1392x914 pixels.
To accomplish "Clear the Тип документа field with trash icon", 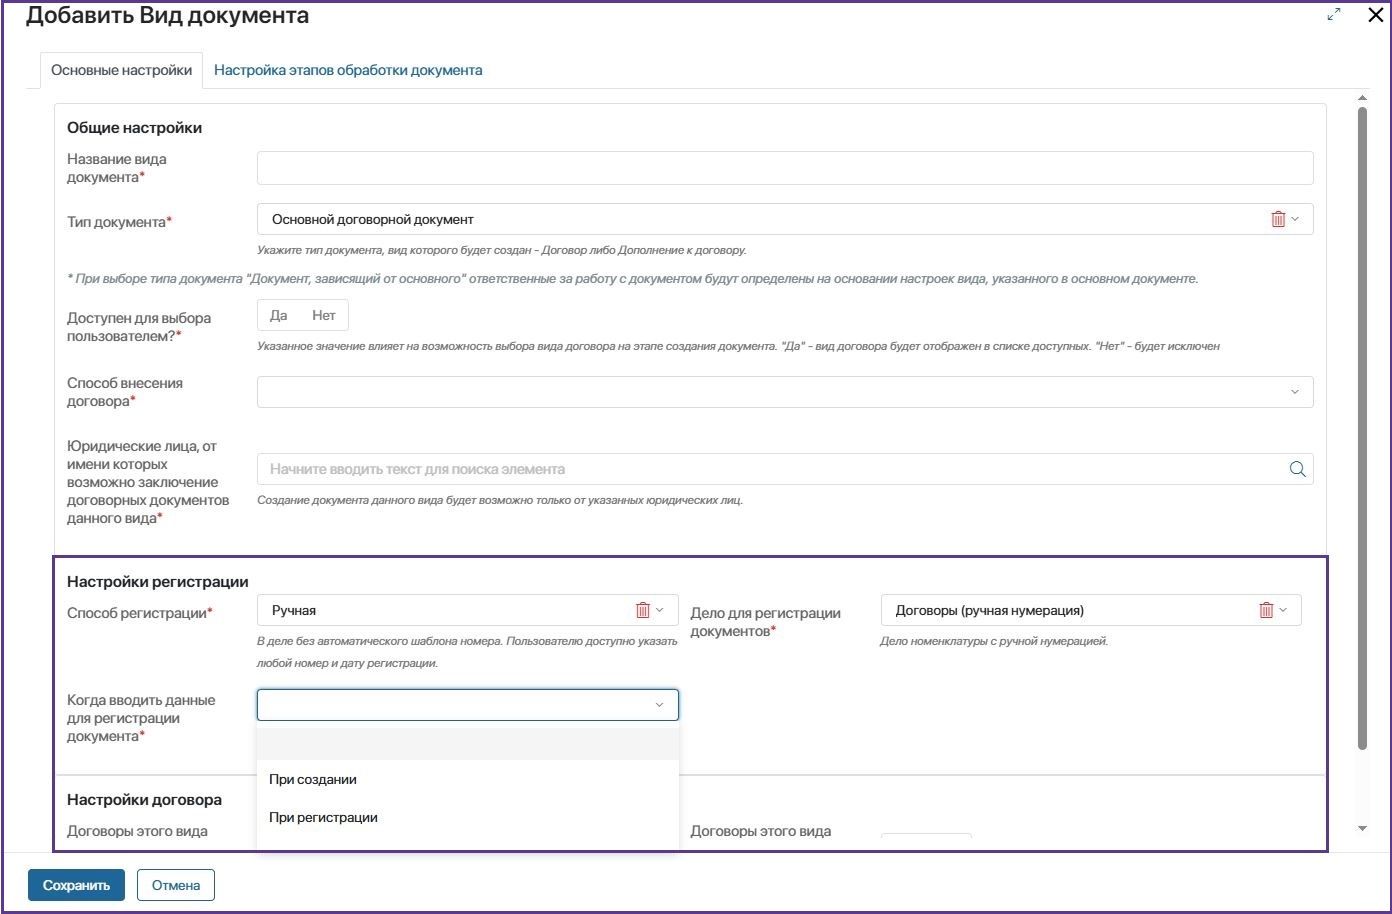I will (x=1277, y=219).
